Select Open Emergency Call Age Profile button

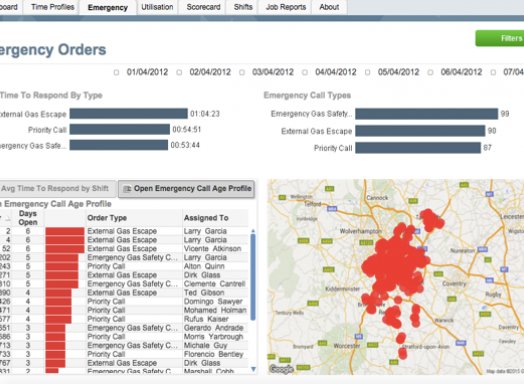[x=187, y=189]
